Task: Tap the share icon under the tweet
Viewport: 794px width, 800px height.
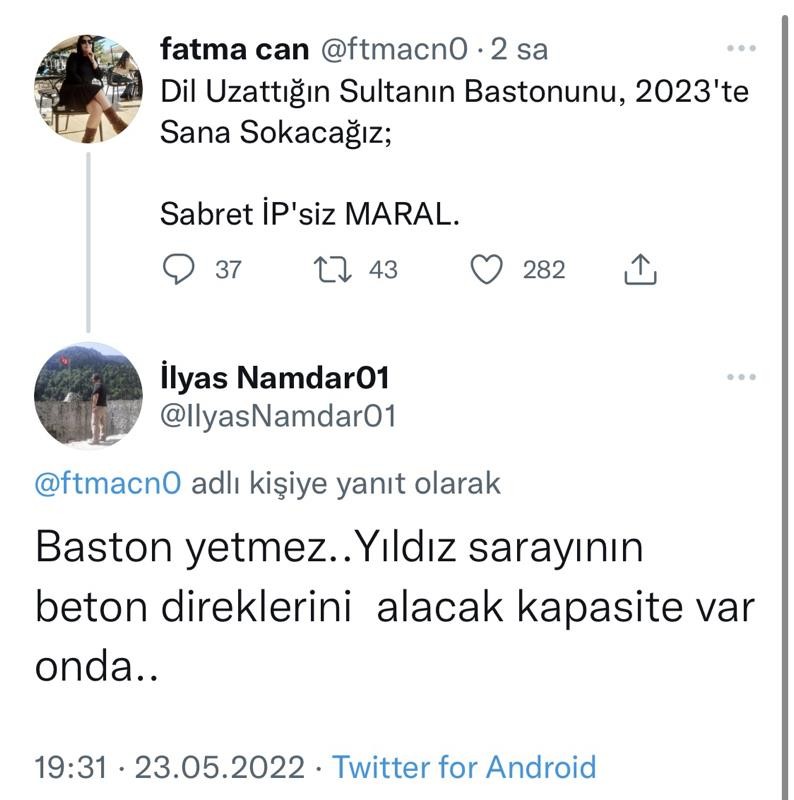Action: [x=639, y=269]
